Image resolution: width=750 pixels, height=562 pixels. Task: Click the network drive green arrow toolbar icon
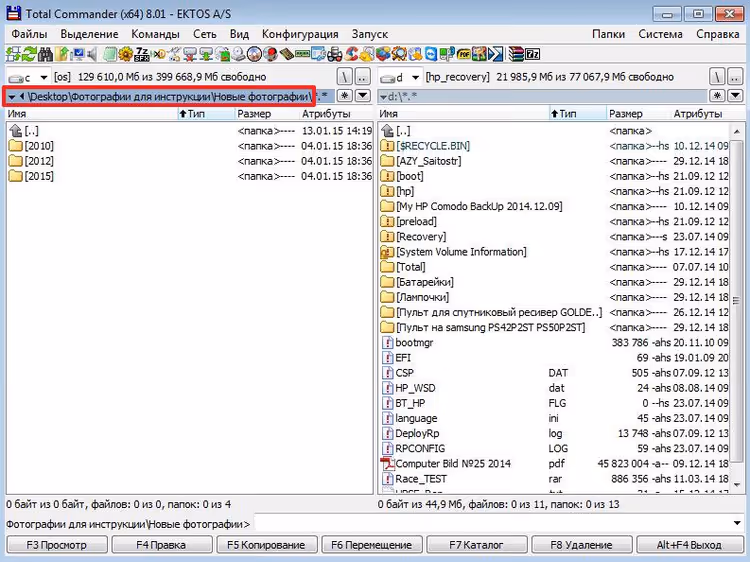(x=205, y=54)
